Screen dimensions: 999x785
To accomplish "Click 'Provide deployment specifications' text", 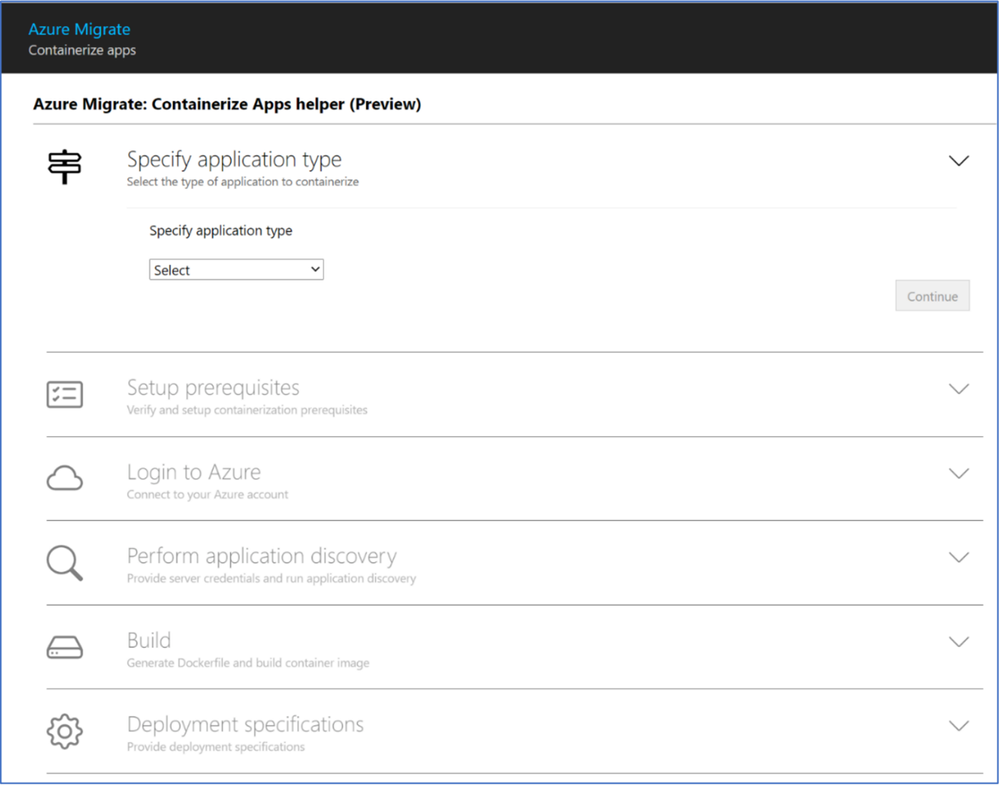I will pos(216,747).
